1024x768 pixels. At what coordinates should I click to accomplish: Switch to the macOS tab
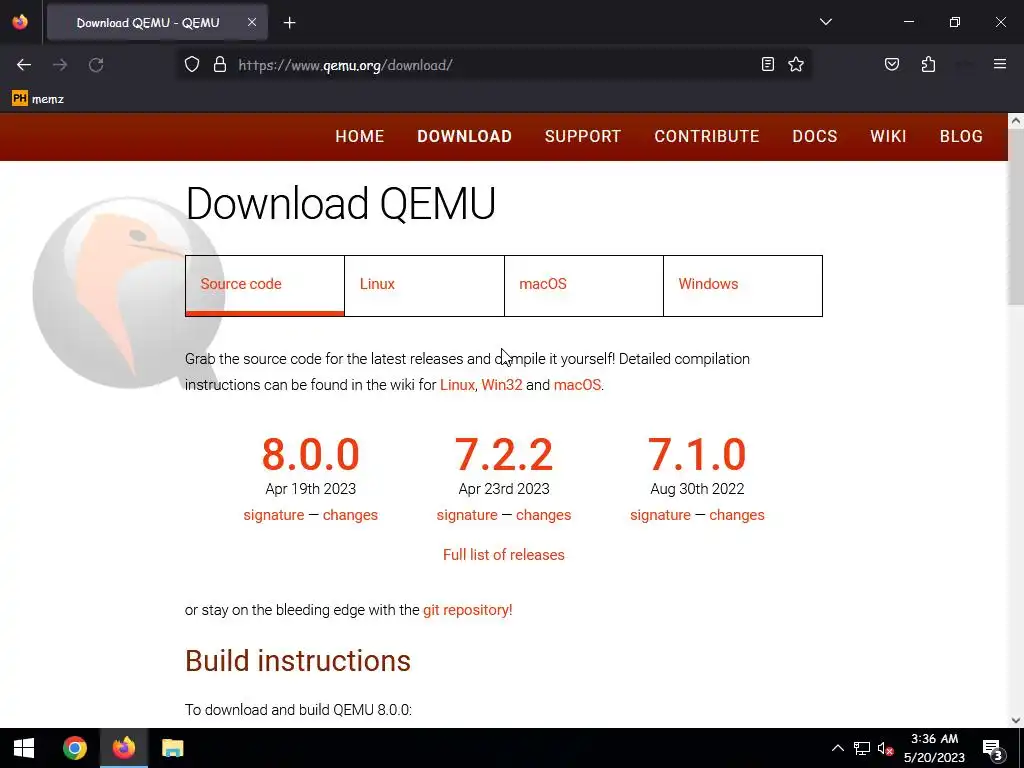coord(583,285)
